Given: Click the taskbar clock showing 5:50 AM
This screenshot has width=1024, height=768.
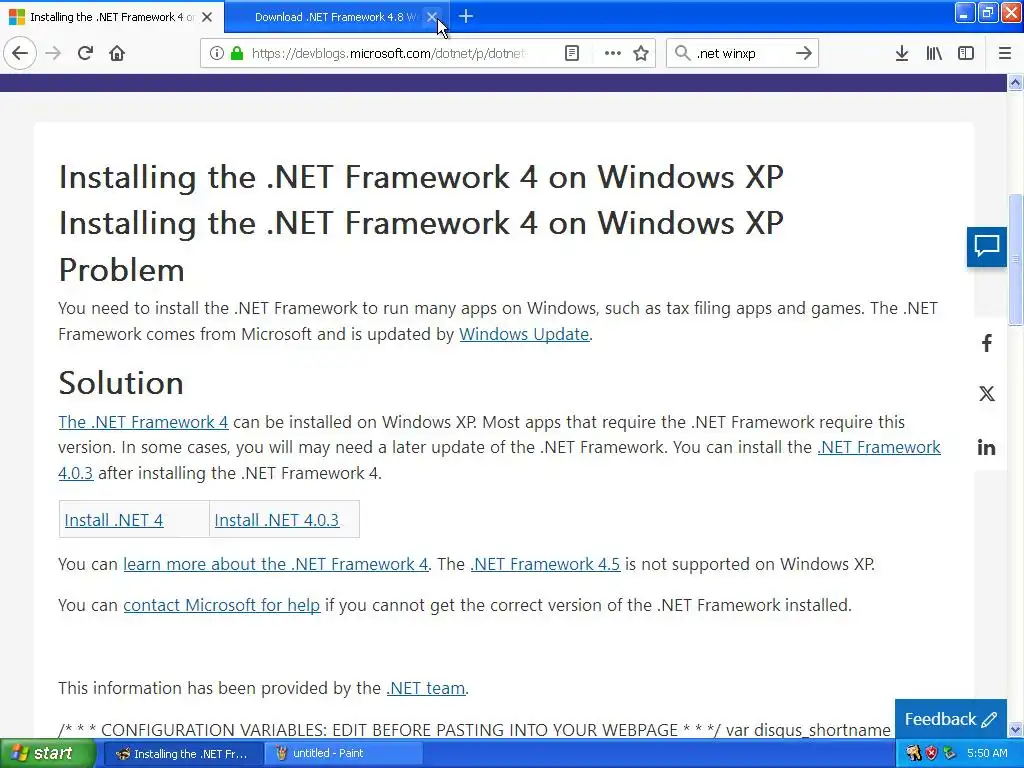Looking at the screenshot, I should (987, 753).
